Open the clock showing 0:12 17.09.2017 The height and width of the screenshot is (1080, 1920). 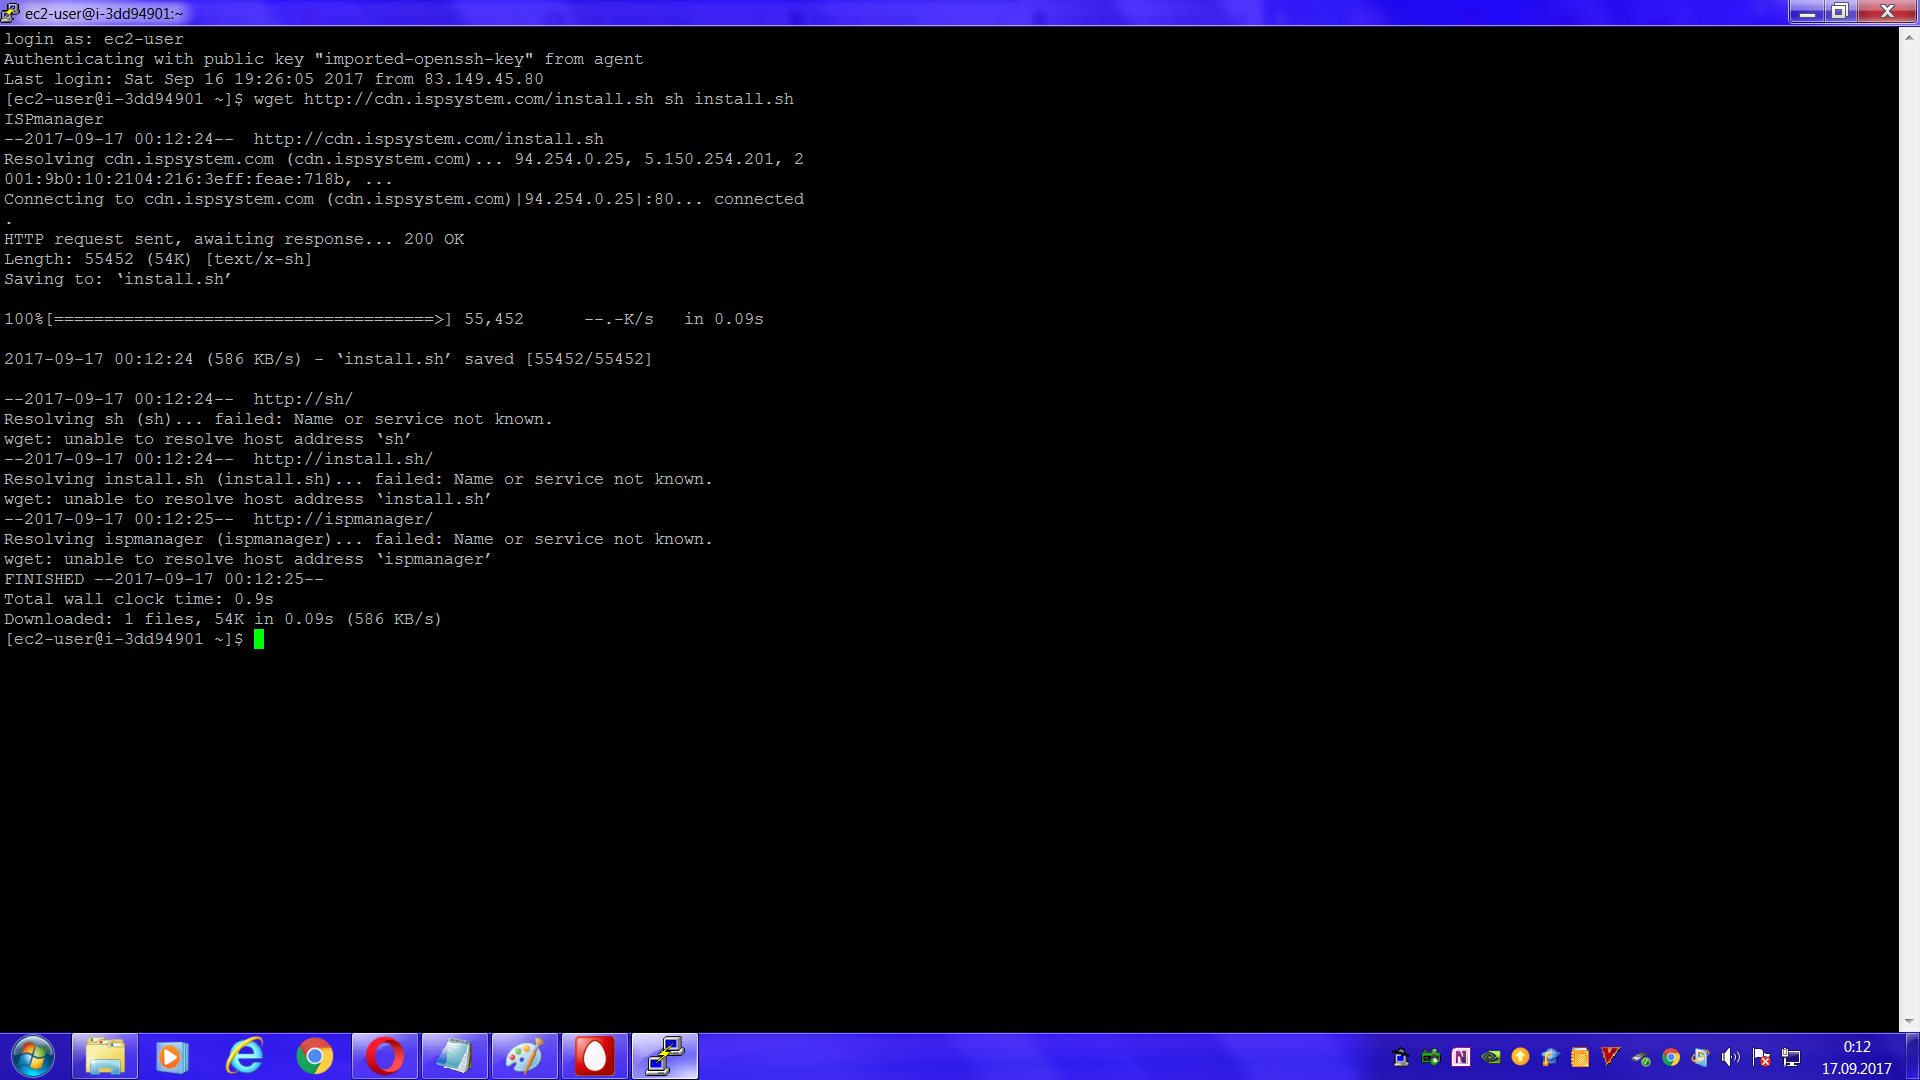[1856, 1057]
